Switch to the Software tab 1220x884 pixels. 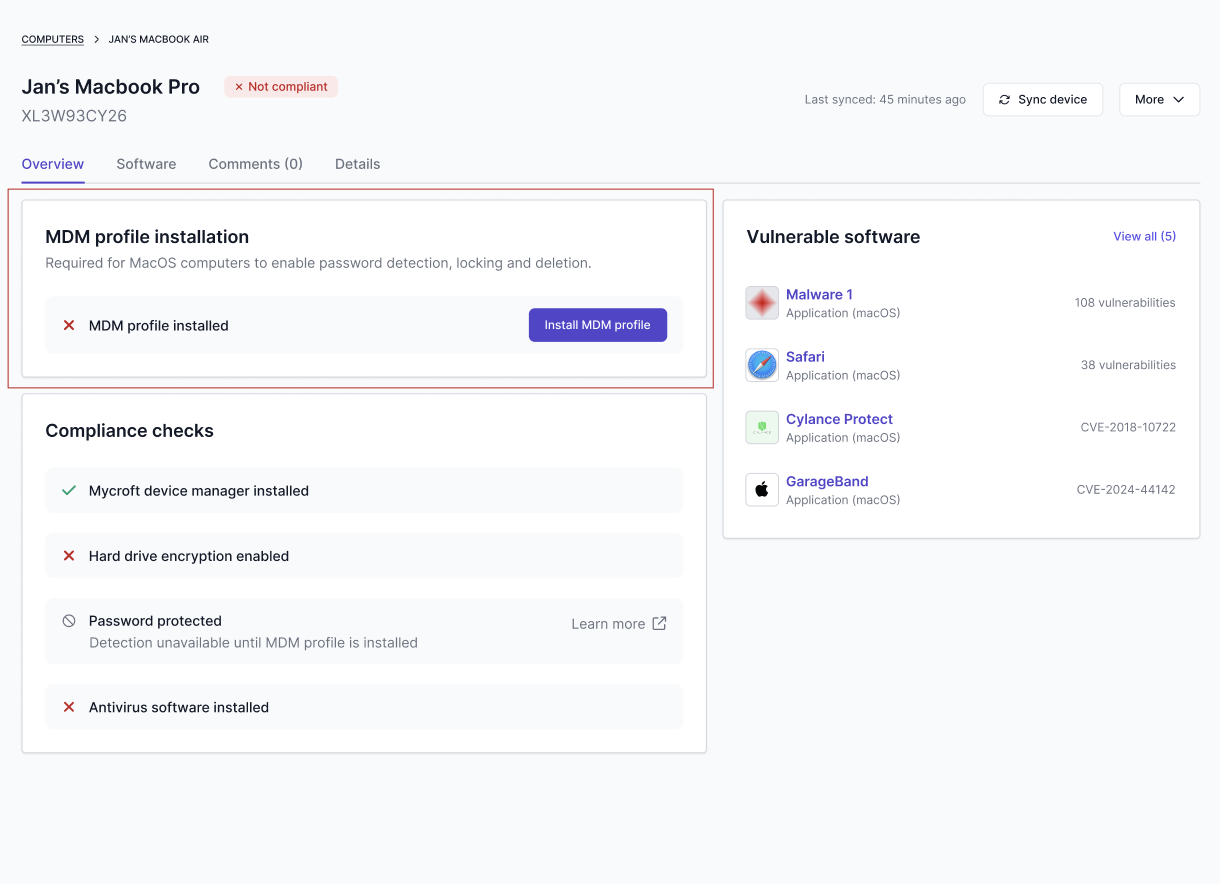(146, 164)
